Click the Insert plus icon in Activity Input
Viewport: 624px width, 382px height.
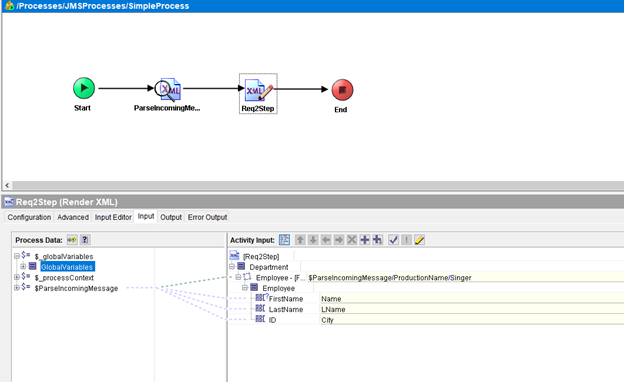[365, 240]
